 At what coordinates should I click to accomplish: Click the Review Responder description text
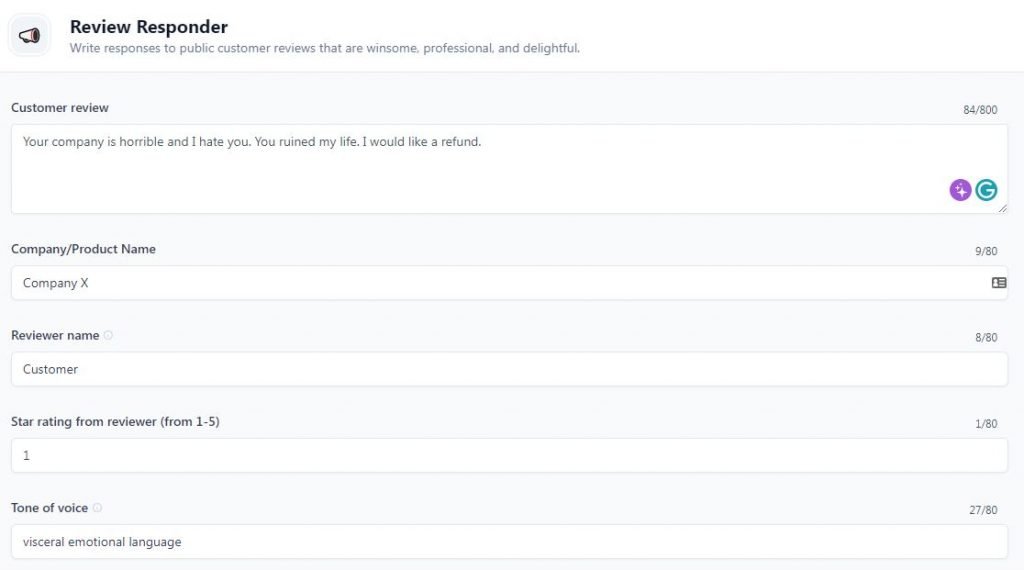(325, 48)
